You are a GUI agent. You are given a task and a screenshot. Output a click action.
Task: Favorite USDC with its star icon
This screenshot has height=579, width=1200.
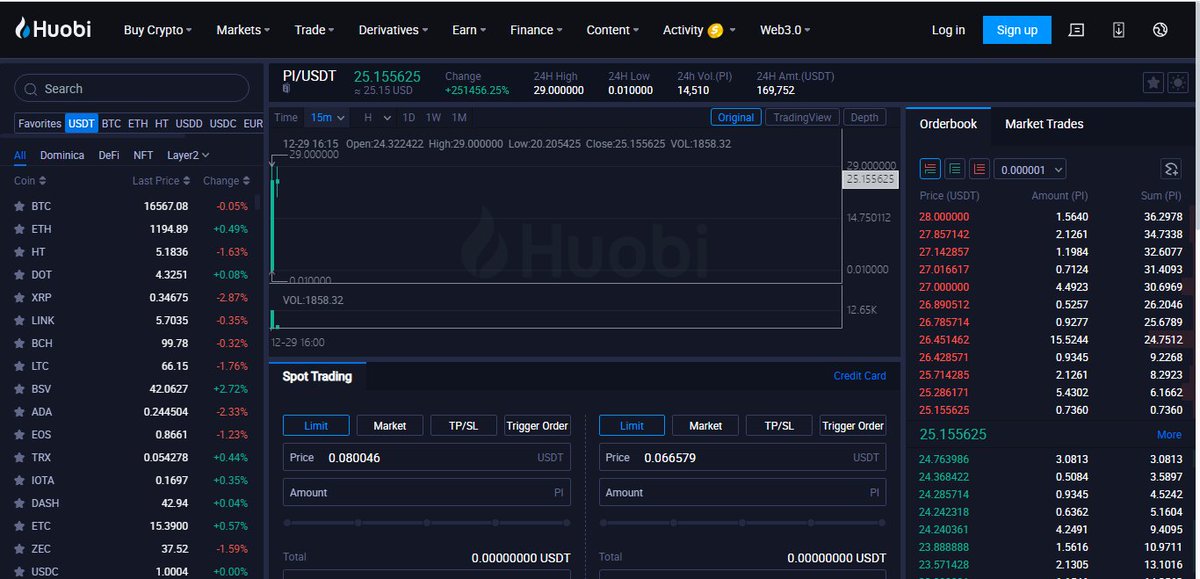(19, 572)
